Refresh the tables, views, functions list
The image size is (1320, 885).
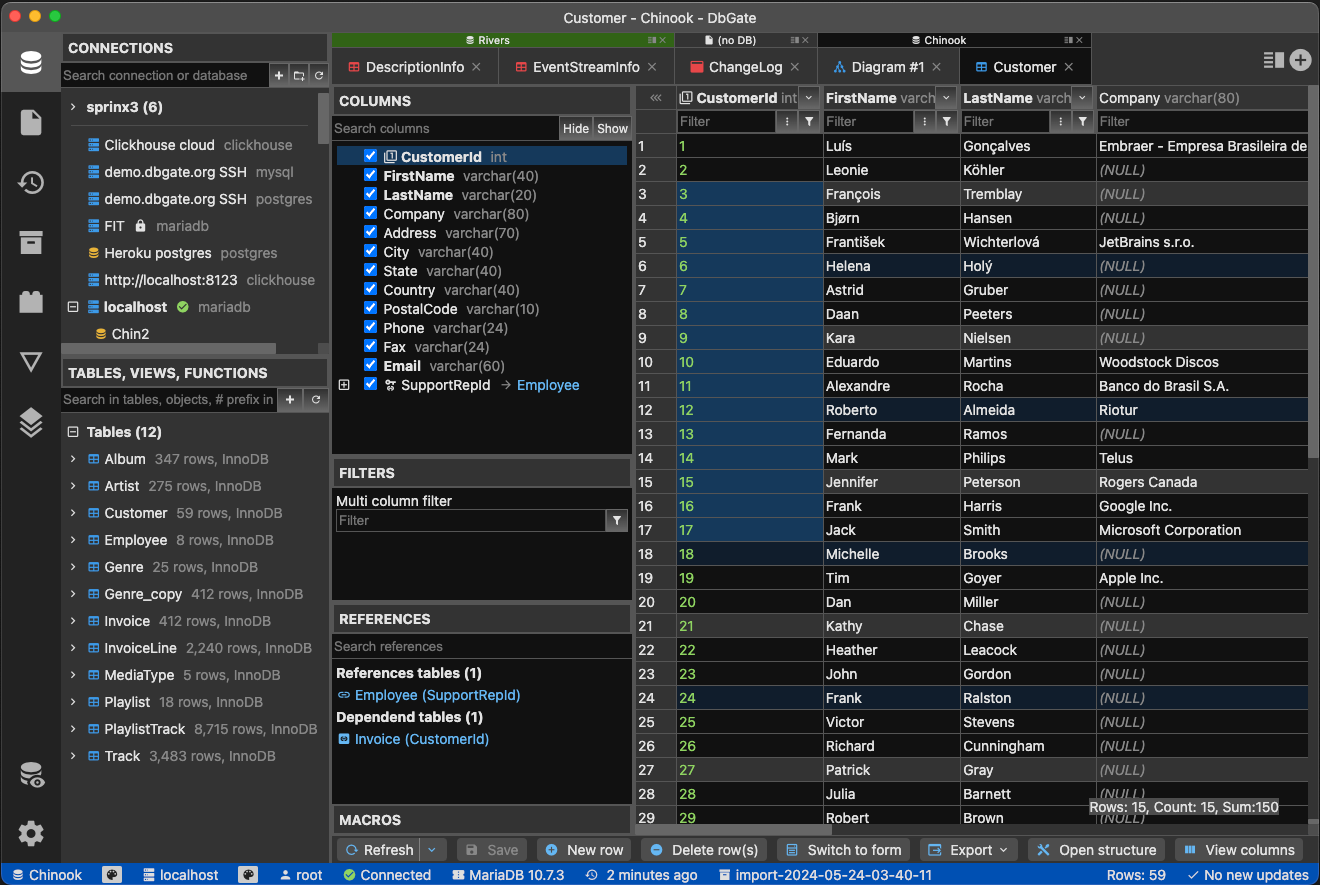(316, 399)
